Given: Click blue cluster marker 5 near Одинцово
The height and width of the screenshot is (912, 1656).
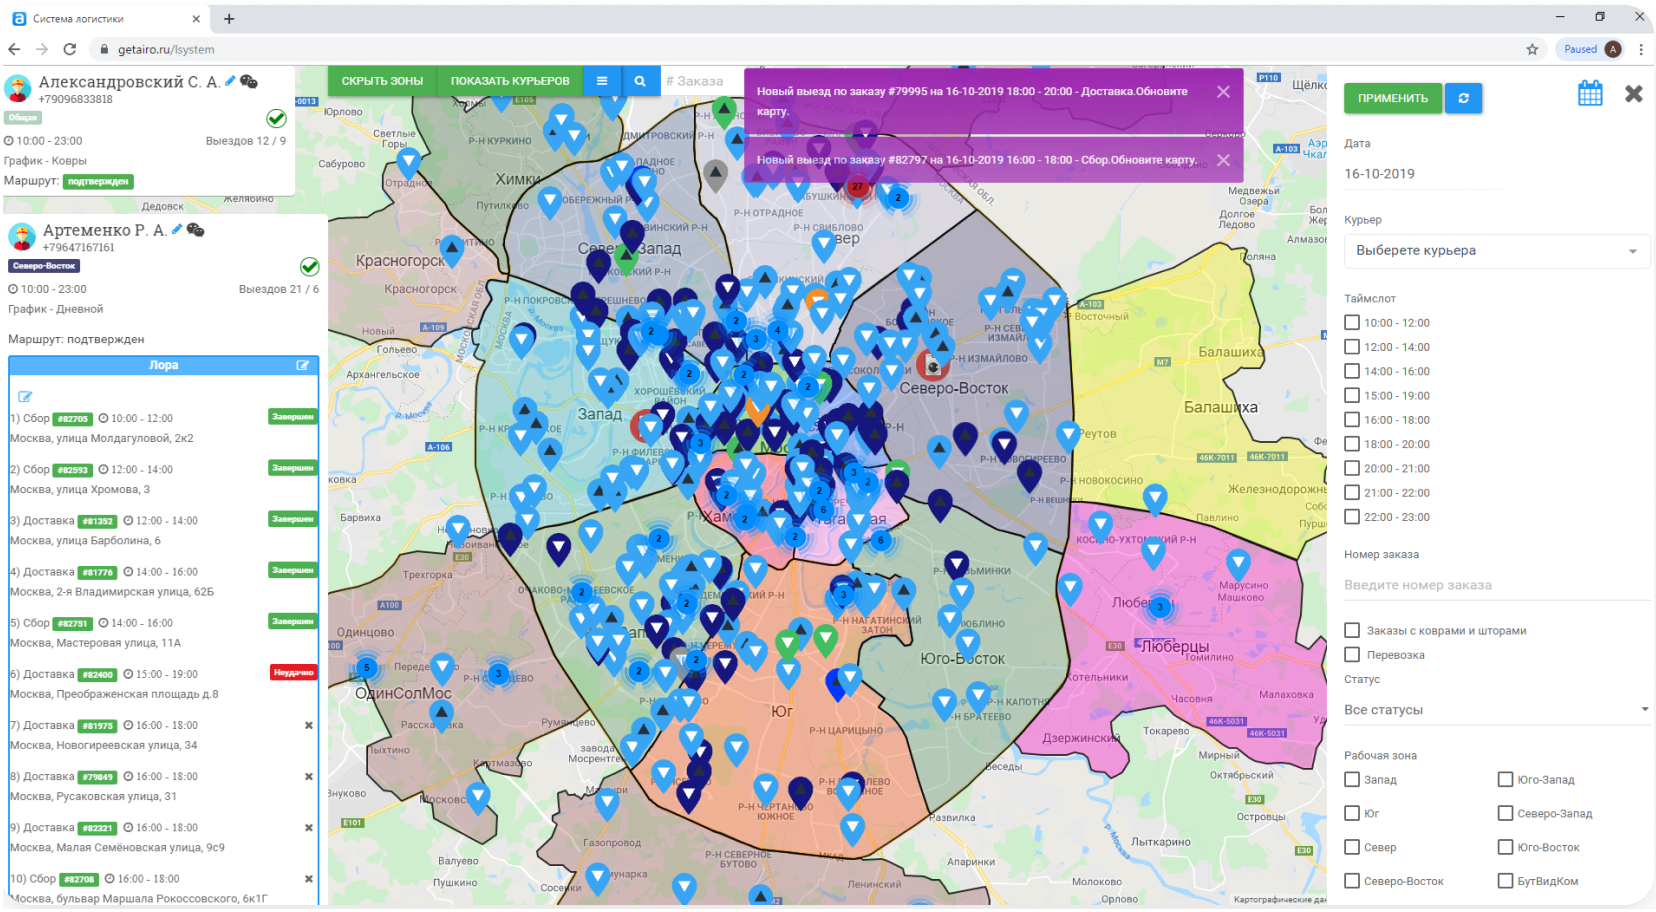Looking at the screenshot, I should pos(366,667).
